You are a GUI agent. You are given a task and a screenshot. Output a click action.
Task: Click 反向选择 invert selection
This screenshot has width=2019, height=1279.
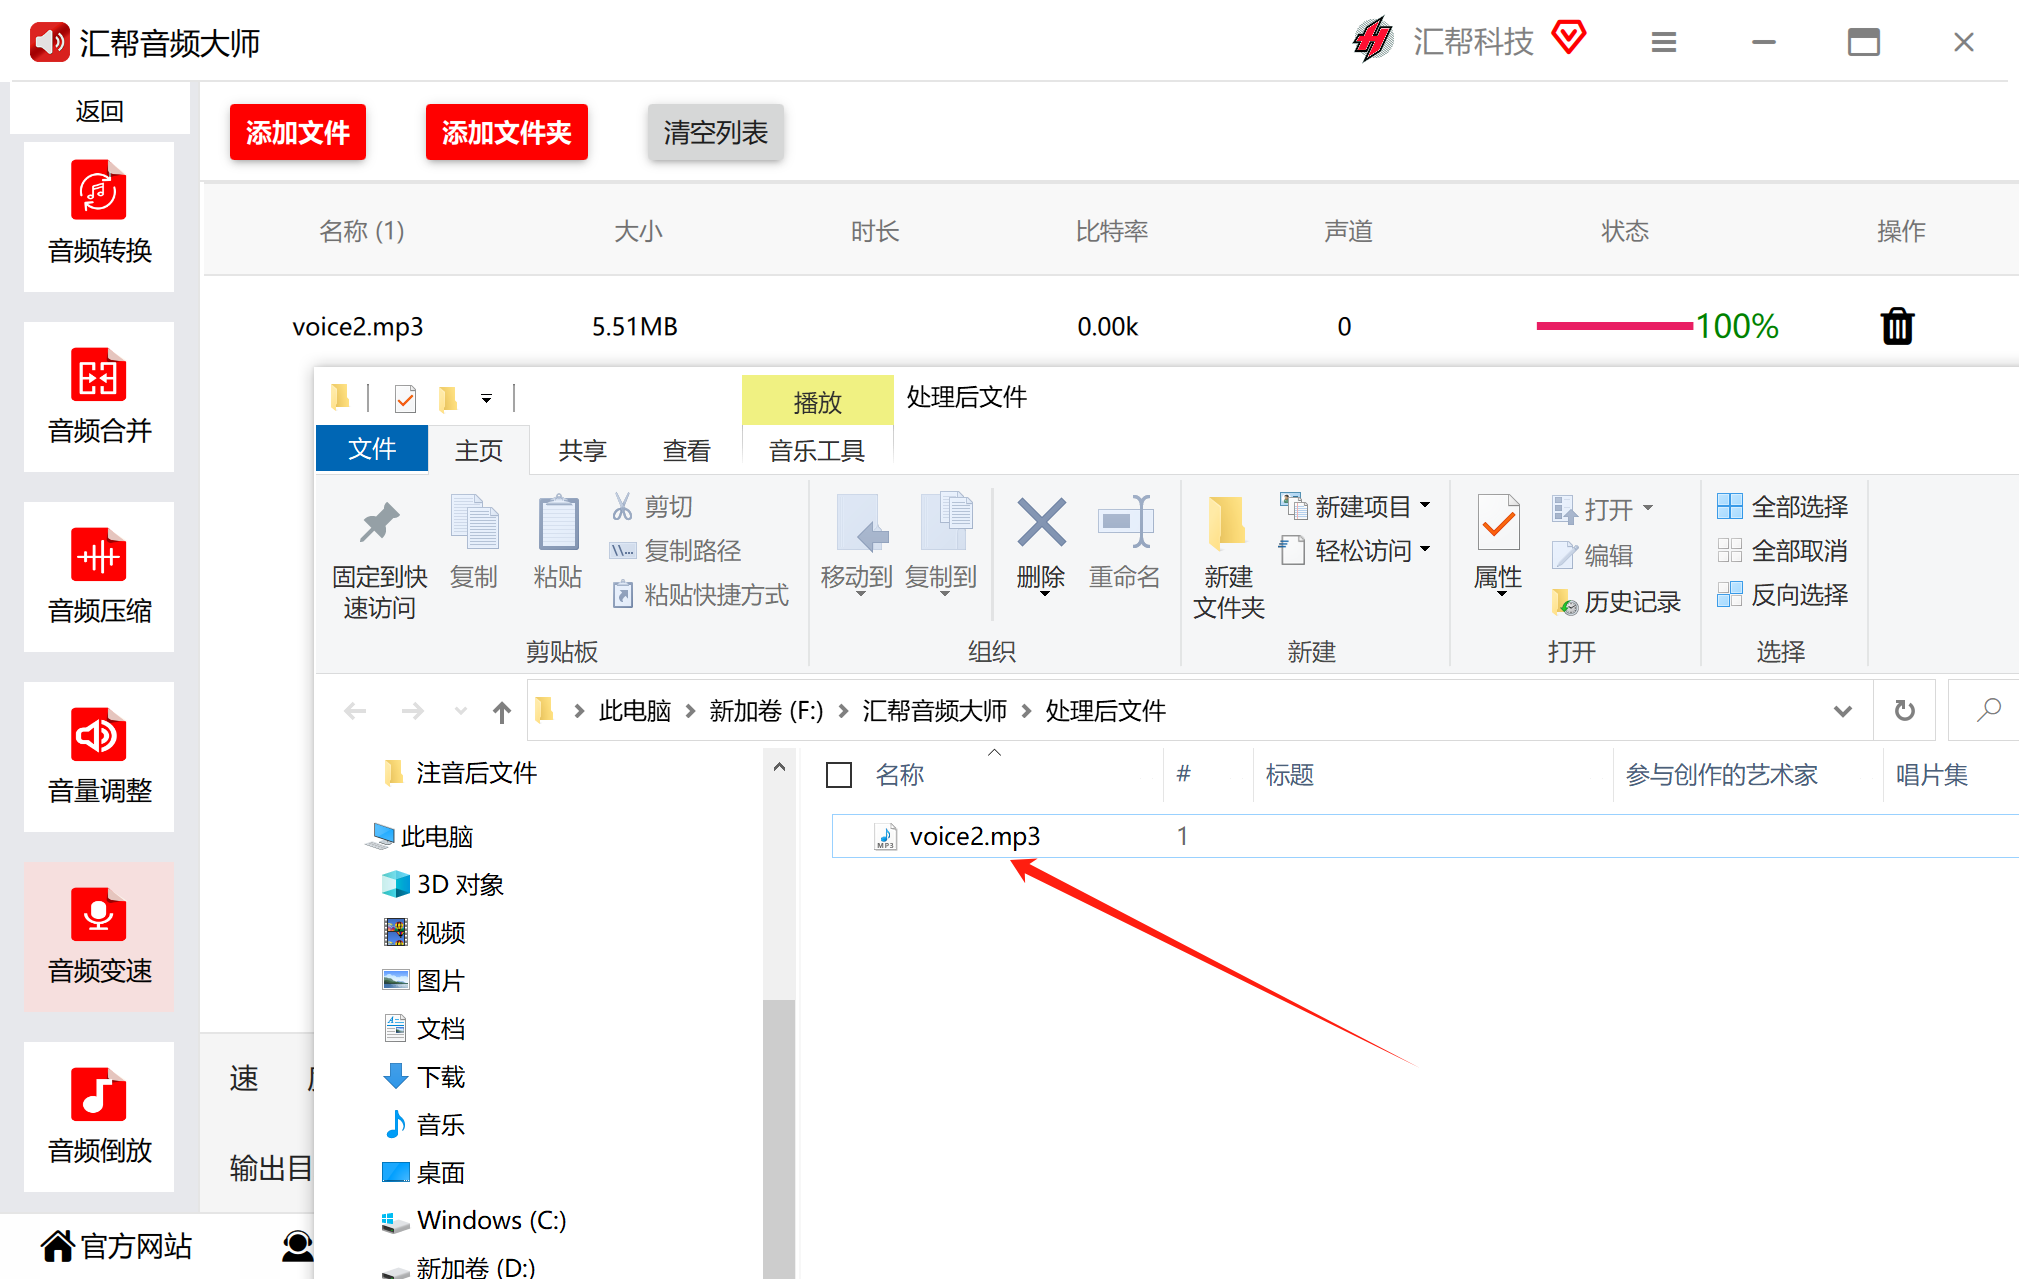pos(1783,594)
